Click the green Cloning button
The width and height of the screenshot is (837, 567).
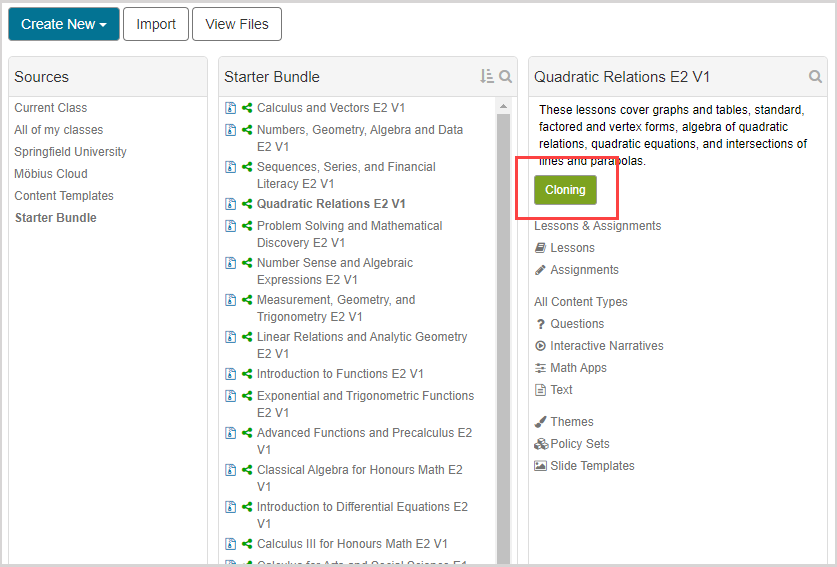click(x=565, y=190)
